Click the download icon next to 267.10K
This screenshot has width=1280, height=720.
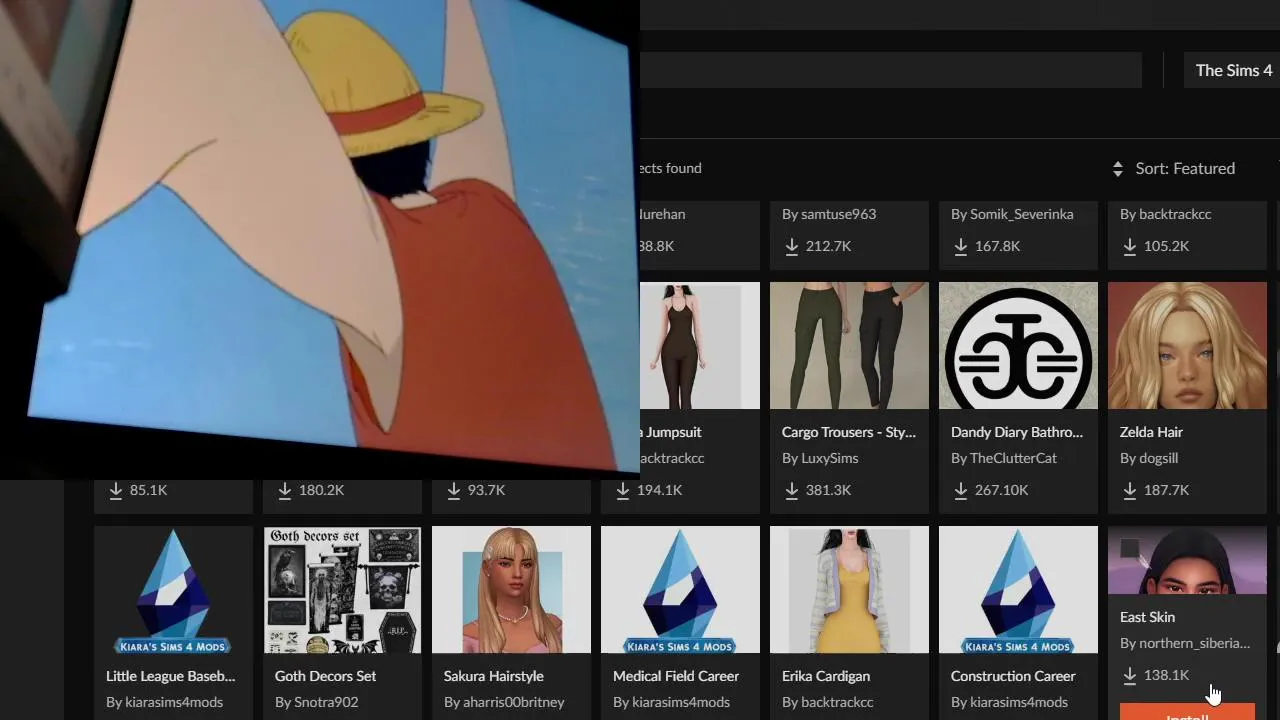pos(961,490)
